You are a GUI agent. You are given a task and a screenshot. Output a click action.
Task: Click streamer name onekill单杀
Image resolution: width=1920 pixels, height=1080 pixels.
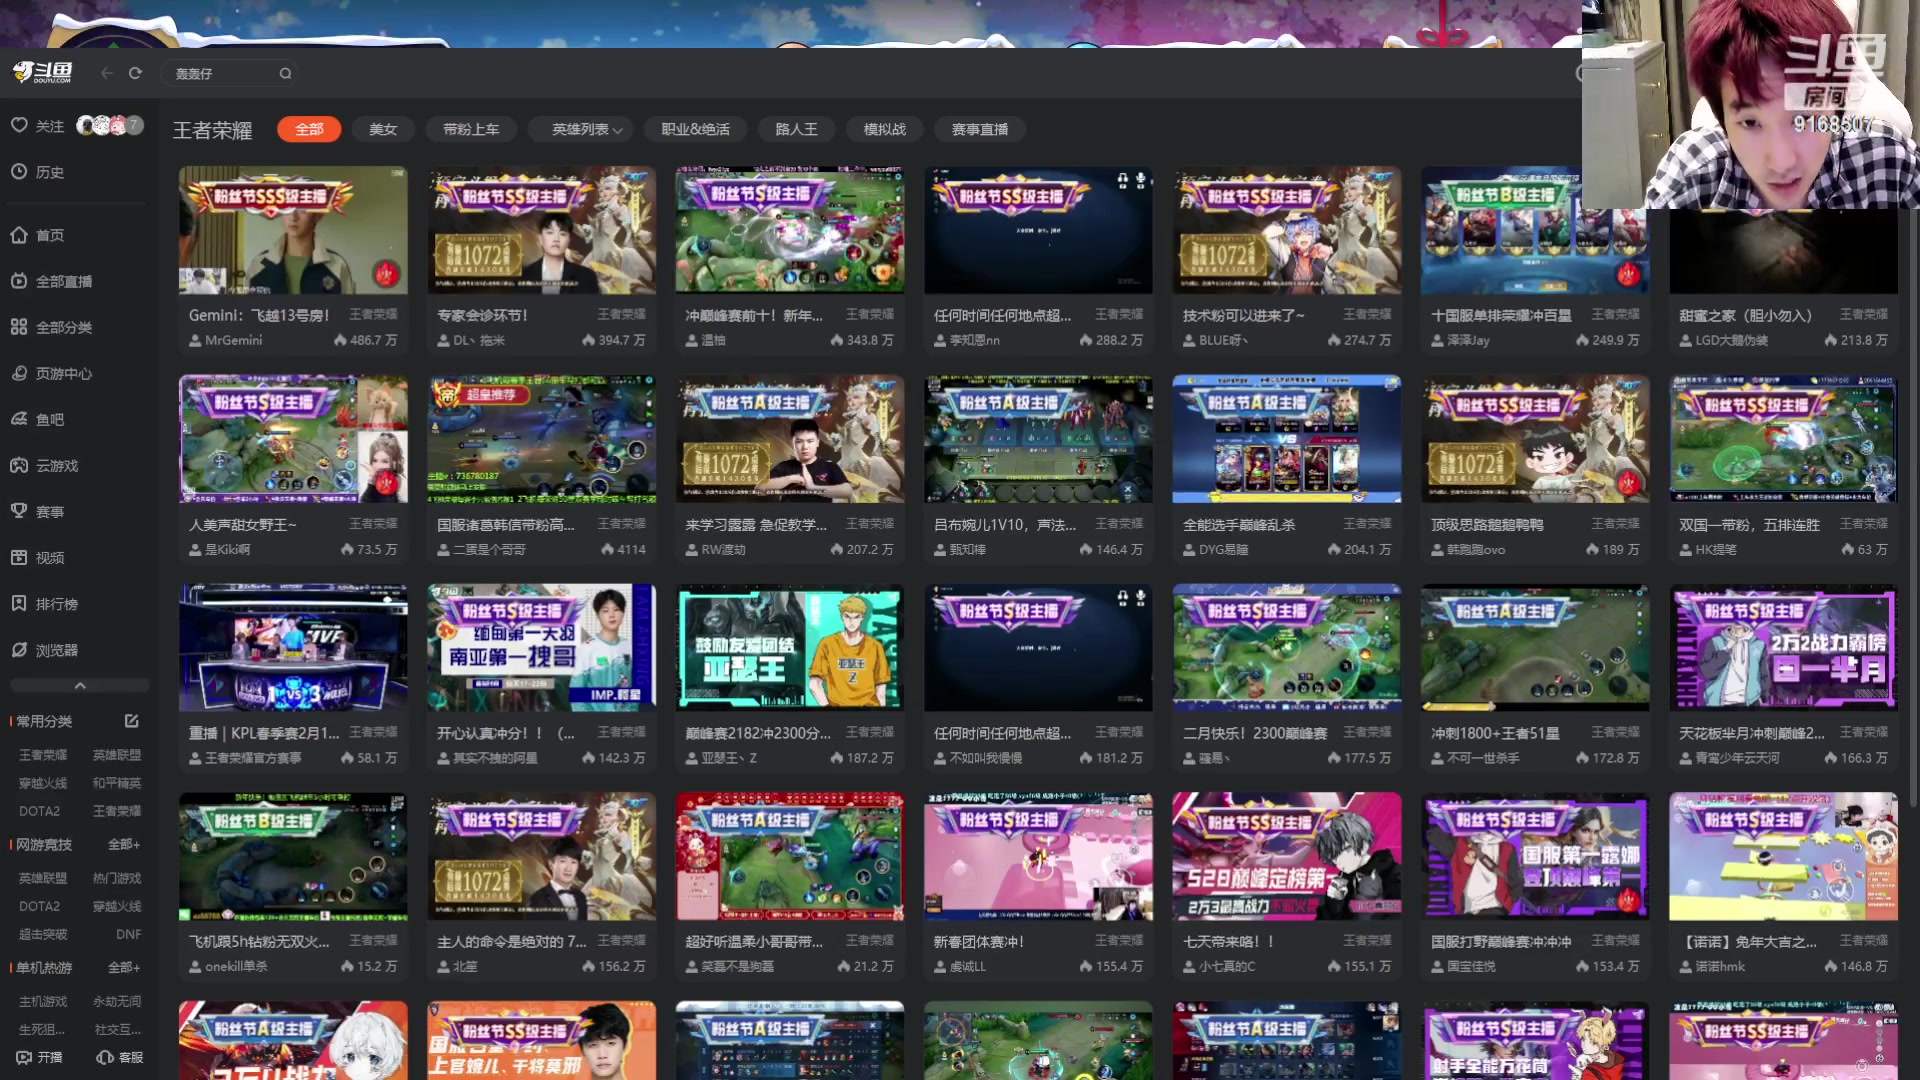click(x=236, y=966)
